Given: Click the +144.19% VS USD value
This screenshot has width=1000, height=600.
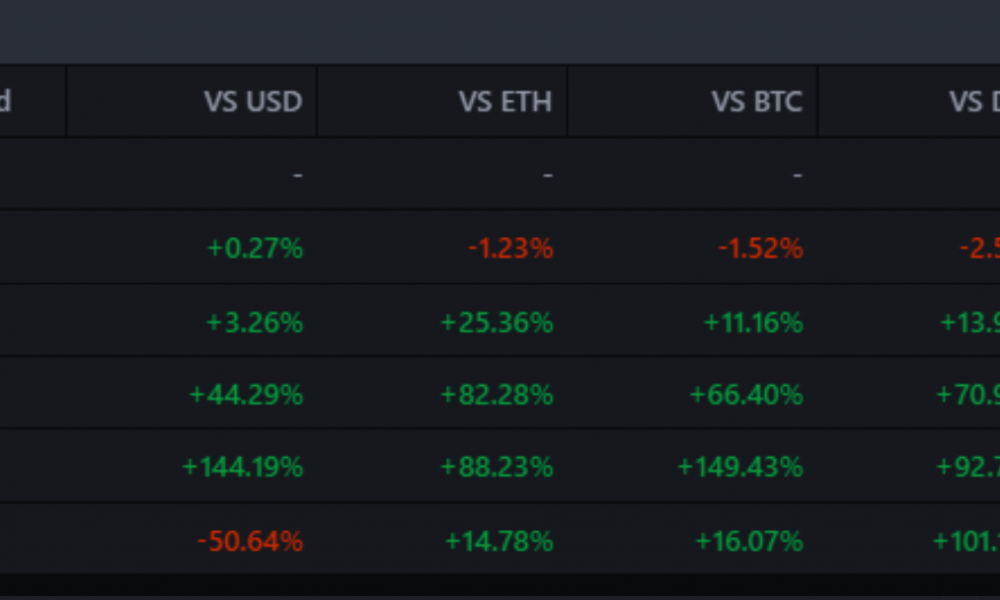Looking at the screenshot, I should click(x=242, y=467).
